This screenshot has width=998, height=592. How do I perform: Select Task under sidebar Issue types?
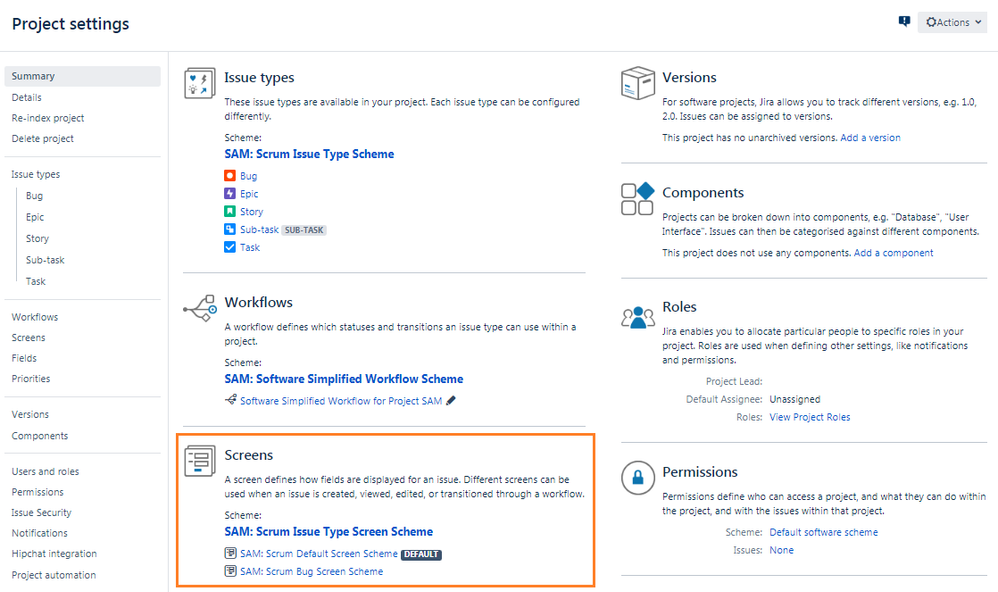[x=36, y=281]
